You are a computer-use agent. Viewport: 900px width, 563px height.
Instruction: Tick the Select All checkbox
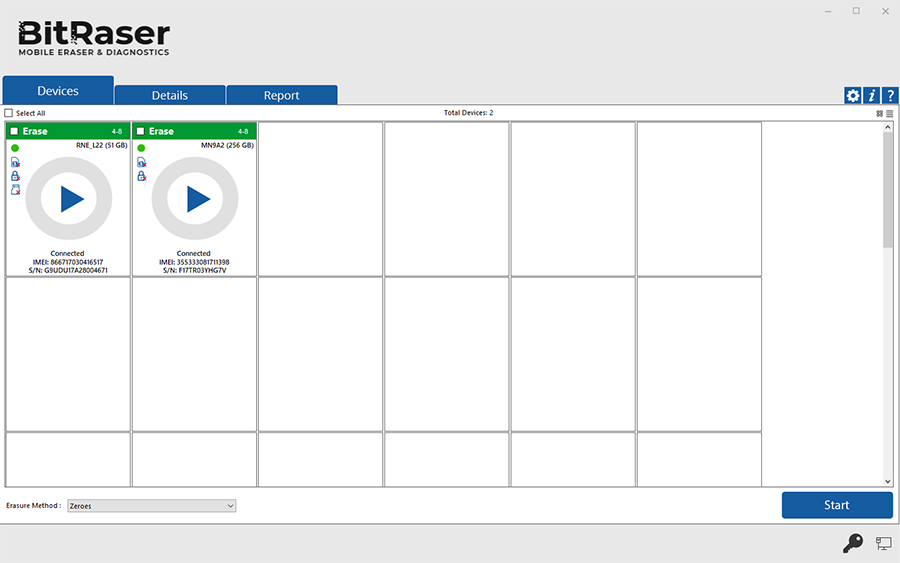pos(9,113)
